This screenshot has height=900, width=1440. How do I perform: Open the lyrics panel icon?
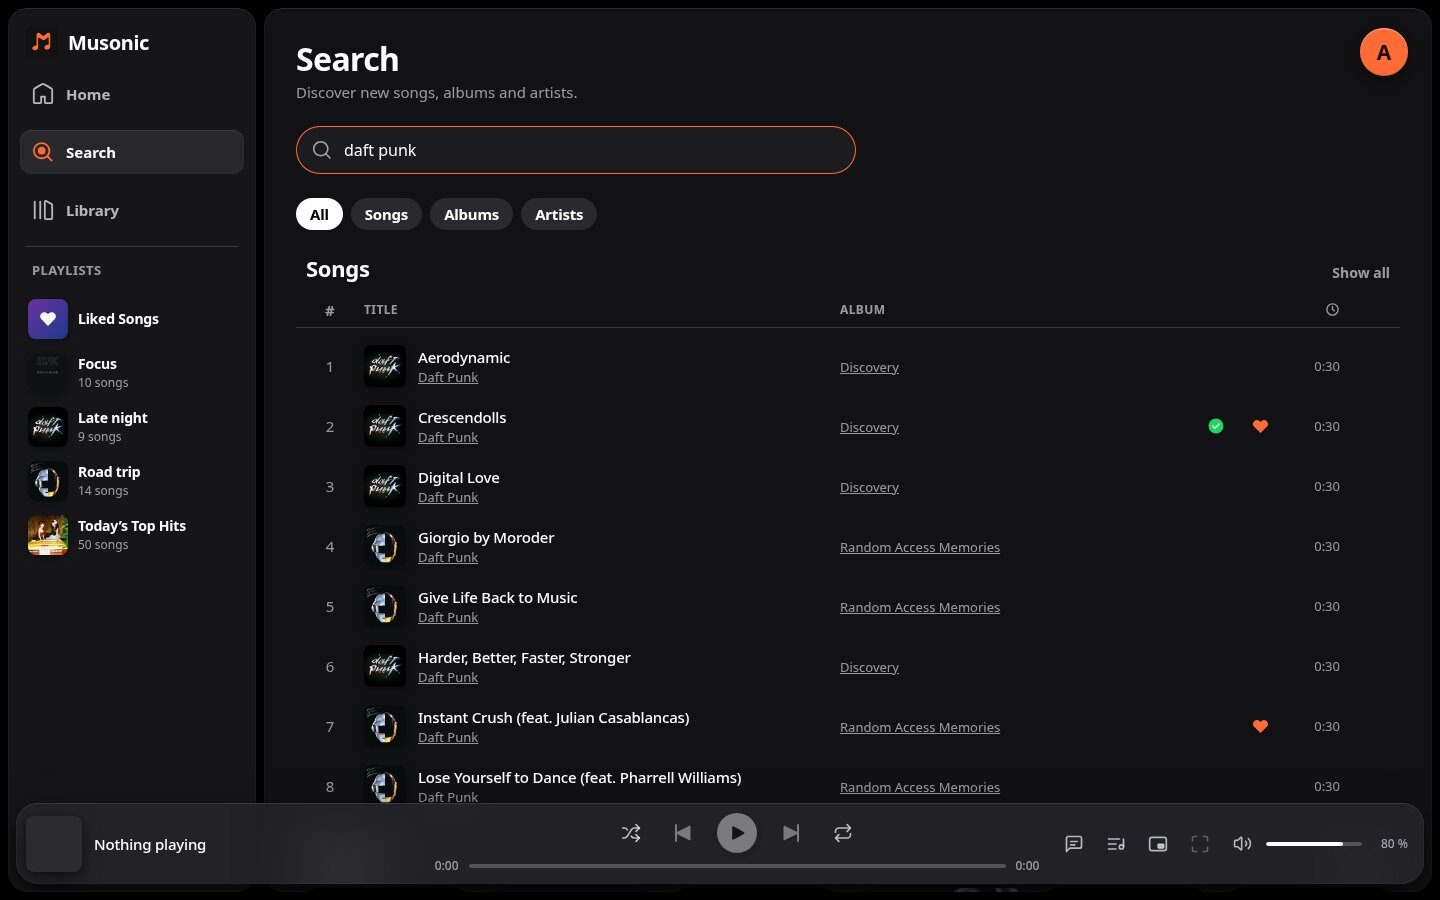(x=1074, y=844)
